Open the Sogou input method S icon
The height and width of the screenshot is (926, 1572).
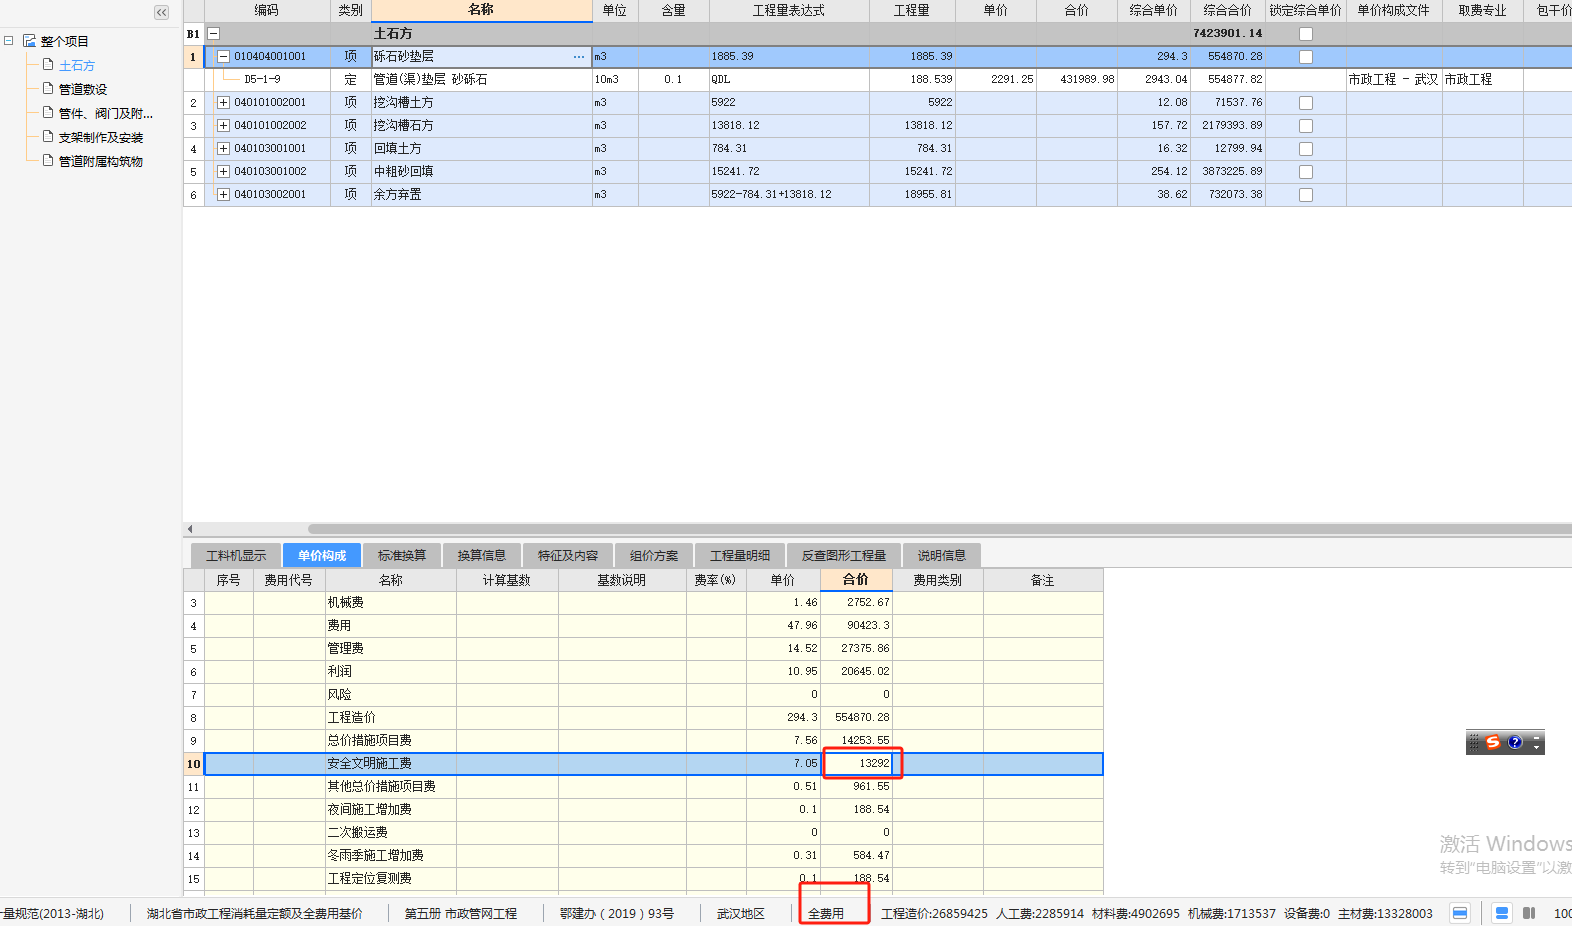(x=1493, y=742)
